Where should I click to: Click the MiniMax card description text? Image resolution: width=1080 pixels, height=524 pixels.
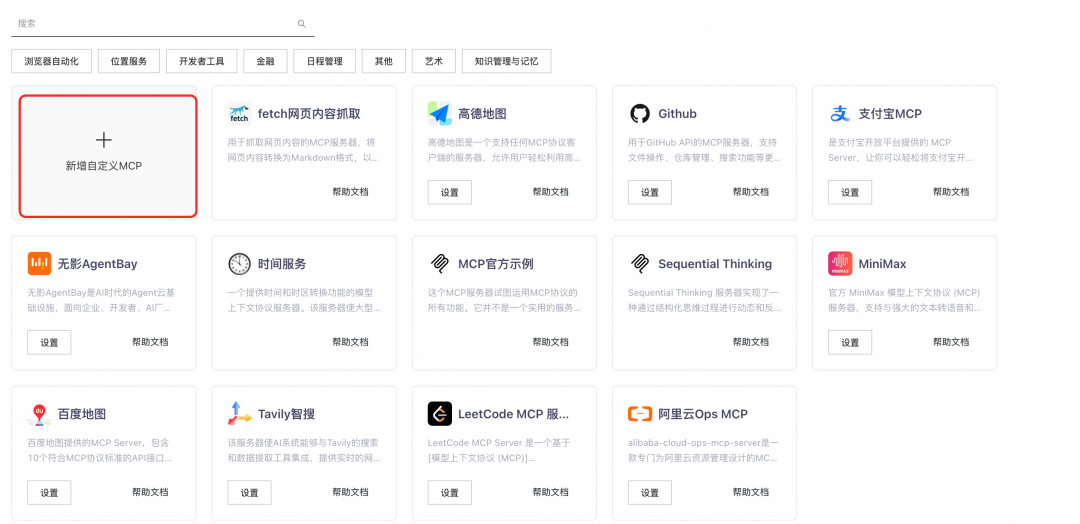[x=904, y=300]
